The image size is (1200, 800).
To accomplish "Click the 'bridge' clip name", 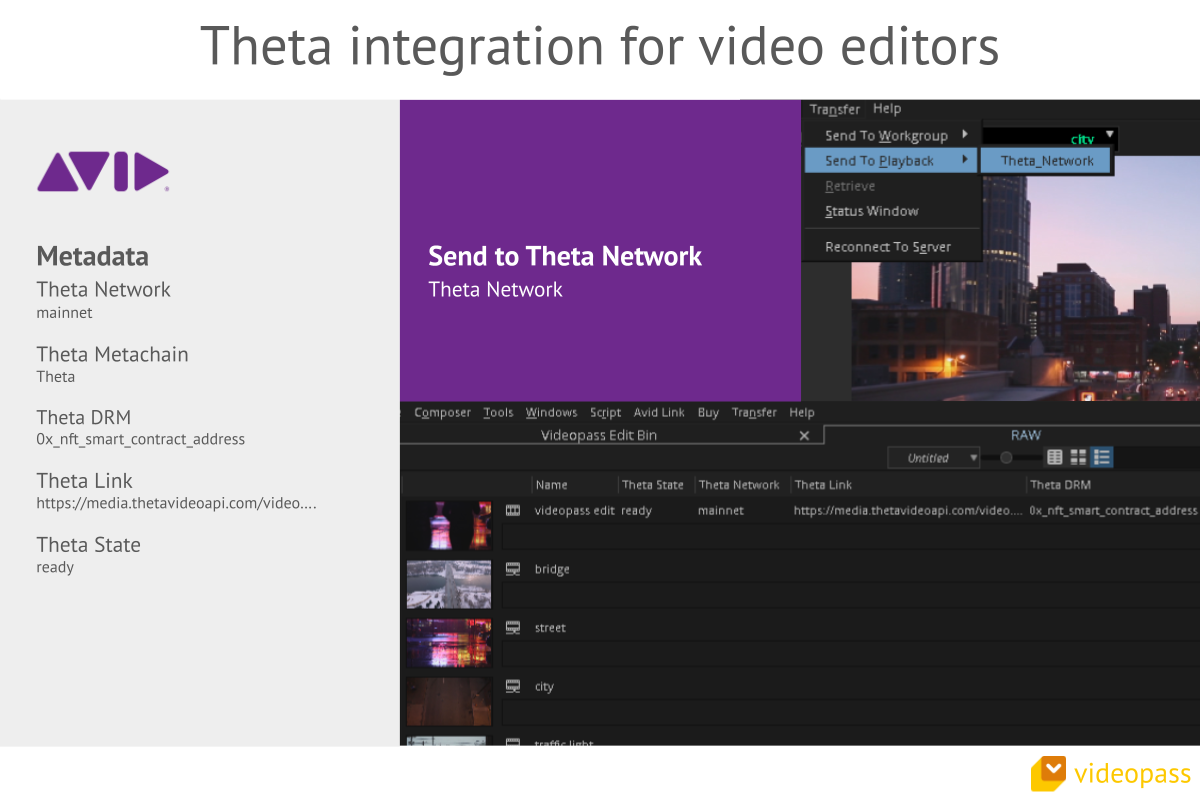I will point(552,569).
